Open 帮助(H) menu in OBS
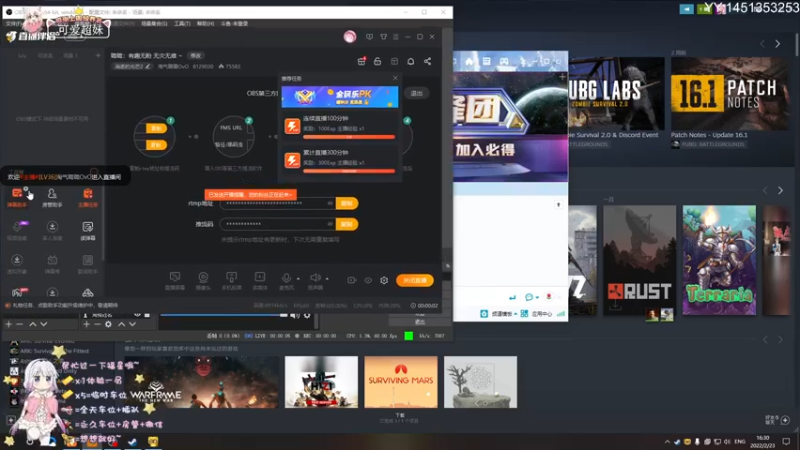Viewport: 800px width, 450px height. [205, 23]
